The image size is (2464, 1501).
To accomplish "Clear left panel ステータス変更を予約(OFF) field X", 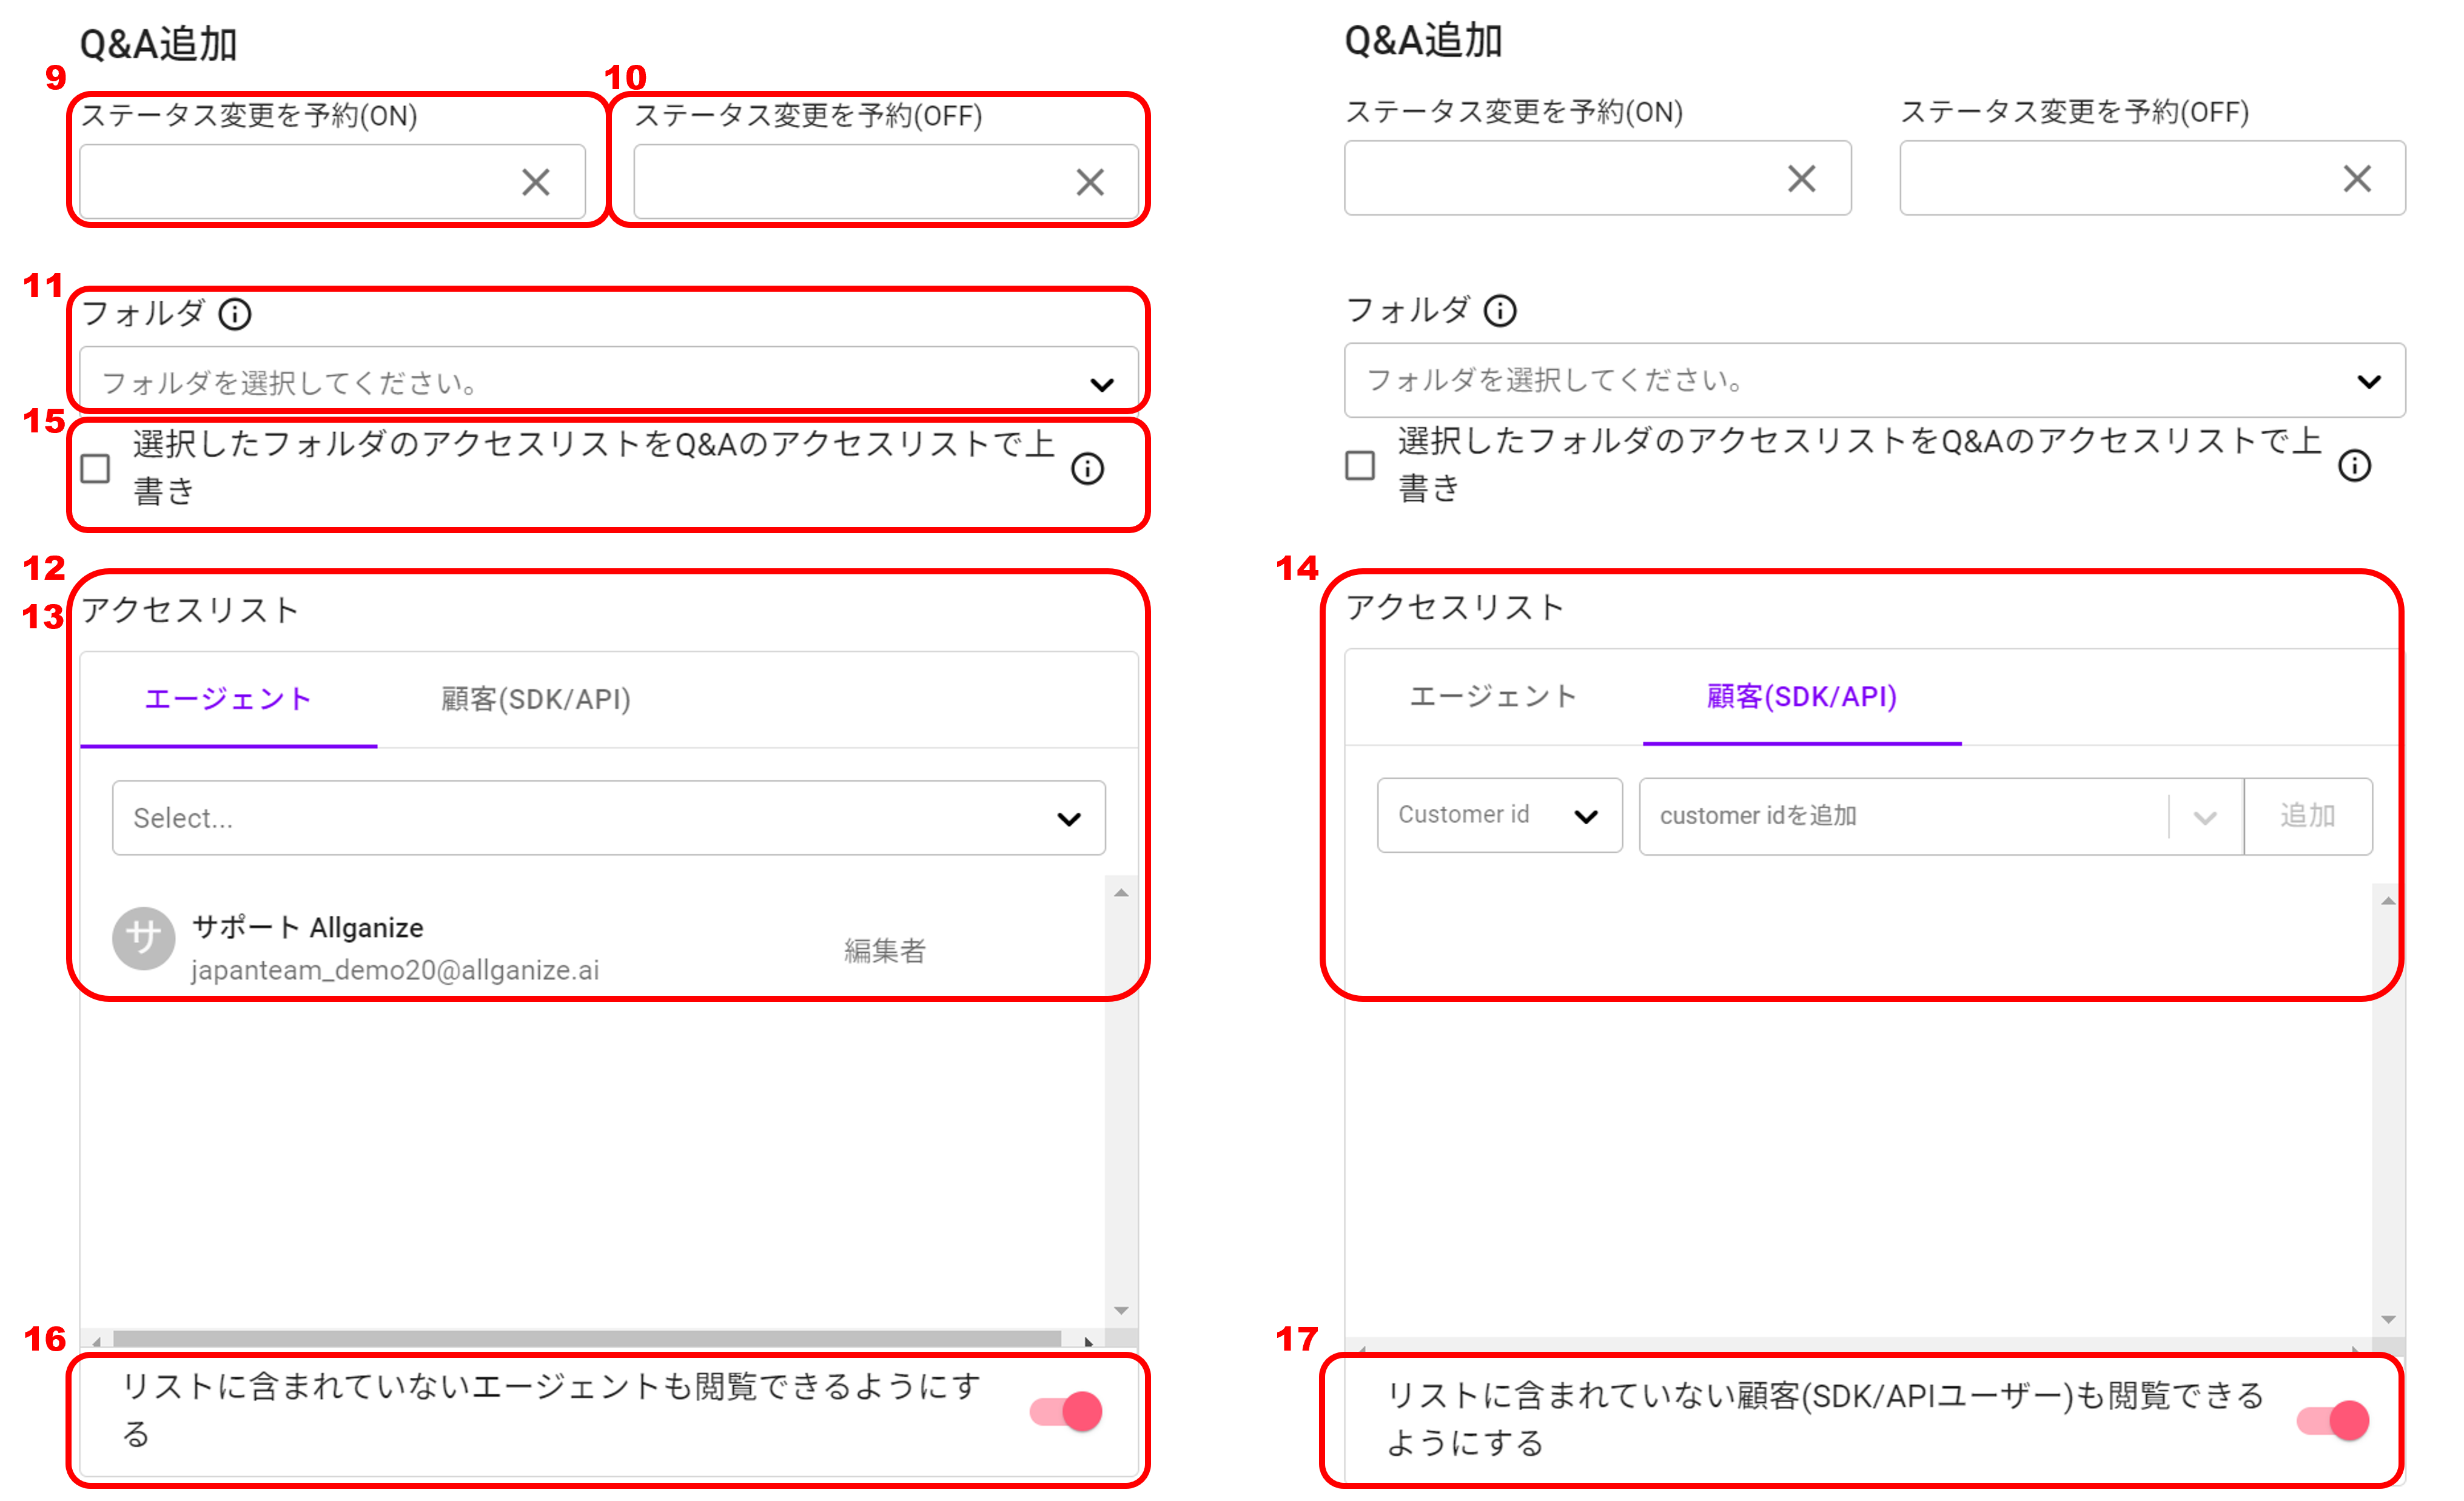I will pos(1090,182).
